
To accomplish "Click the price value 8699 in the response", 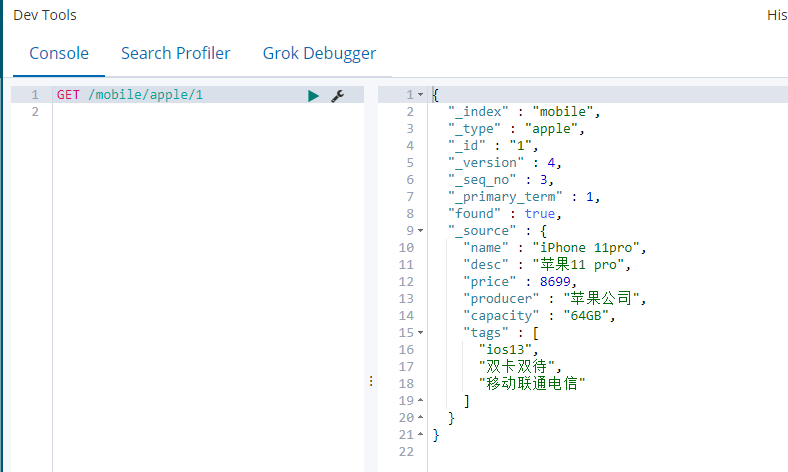I will pos(555,281).
